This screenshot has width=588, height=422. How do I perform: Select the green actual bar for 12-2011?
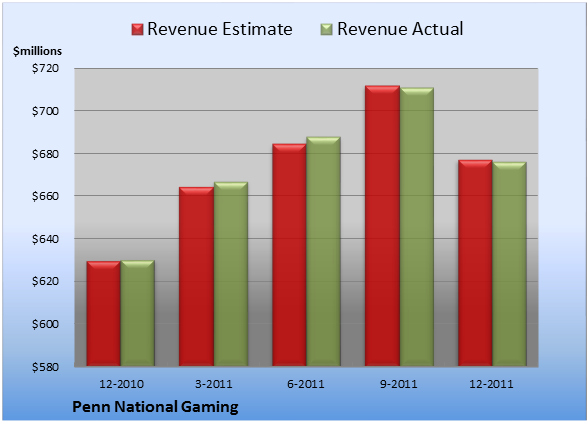[509, 264]
